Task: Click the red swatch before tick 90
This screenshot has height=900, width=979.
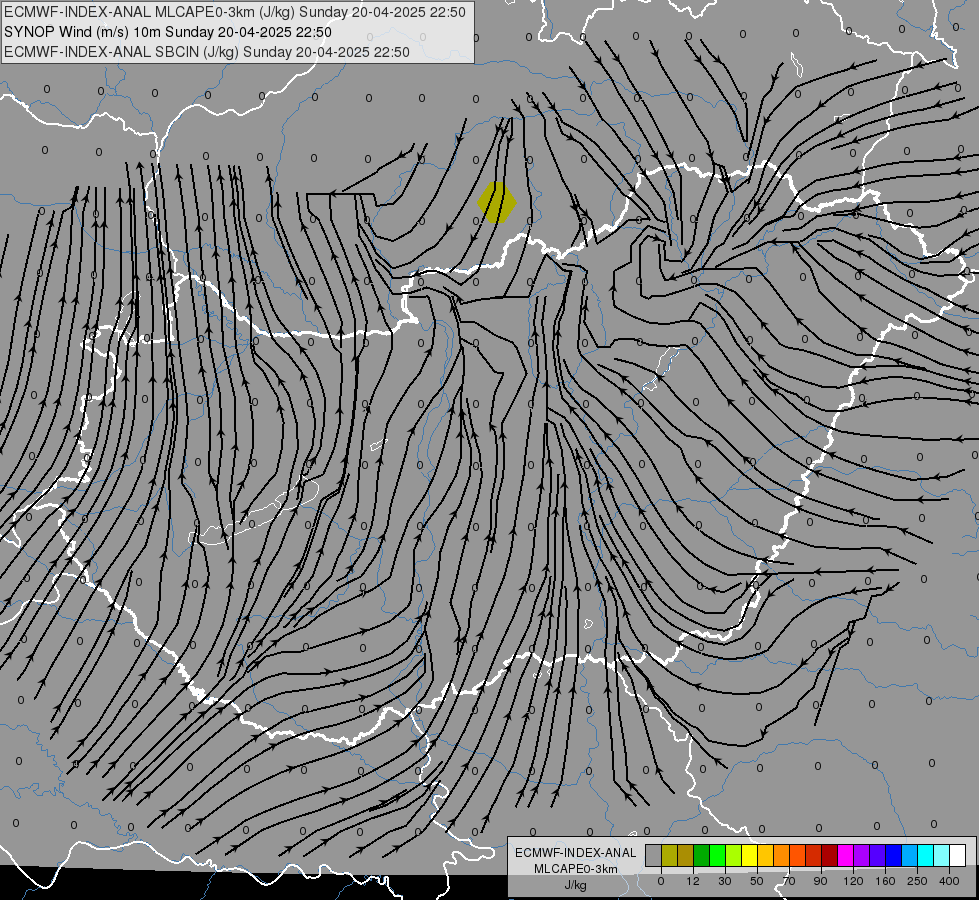Action: [x=814, y=855]
